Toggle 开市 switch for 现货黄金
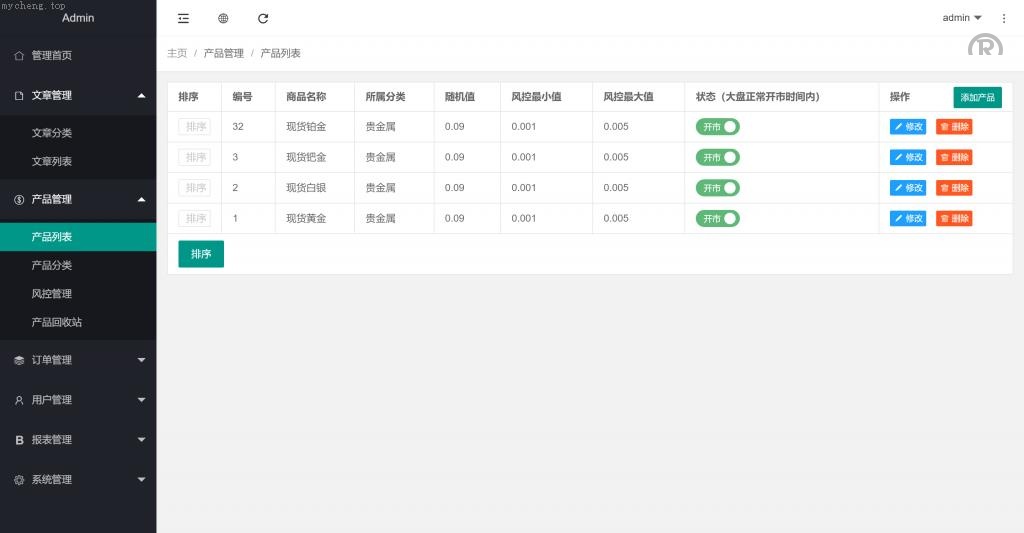The height and width of the screenshot is (533, 1024). click(x=718, y=218)
